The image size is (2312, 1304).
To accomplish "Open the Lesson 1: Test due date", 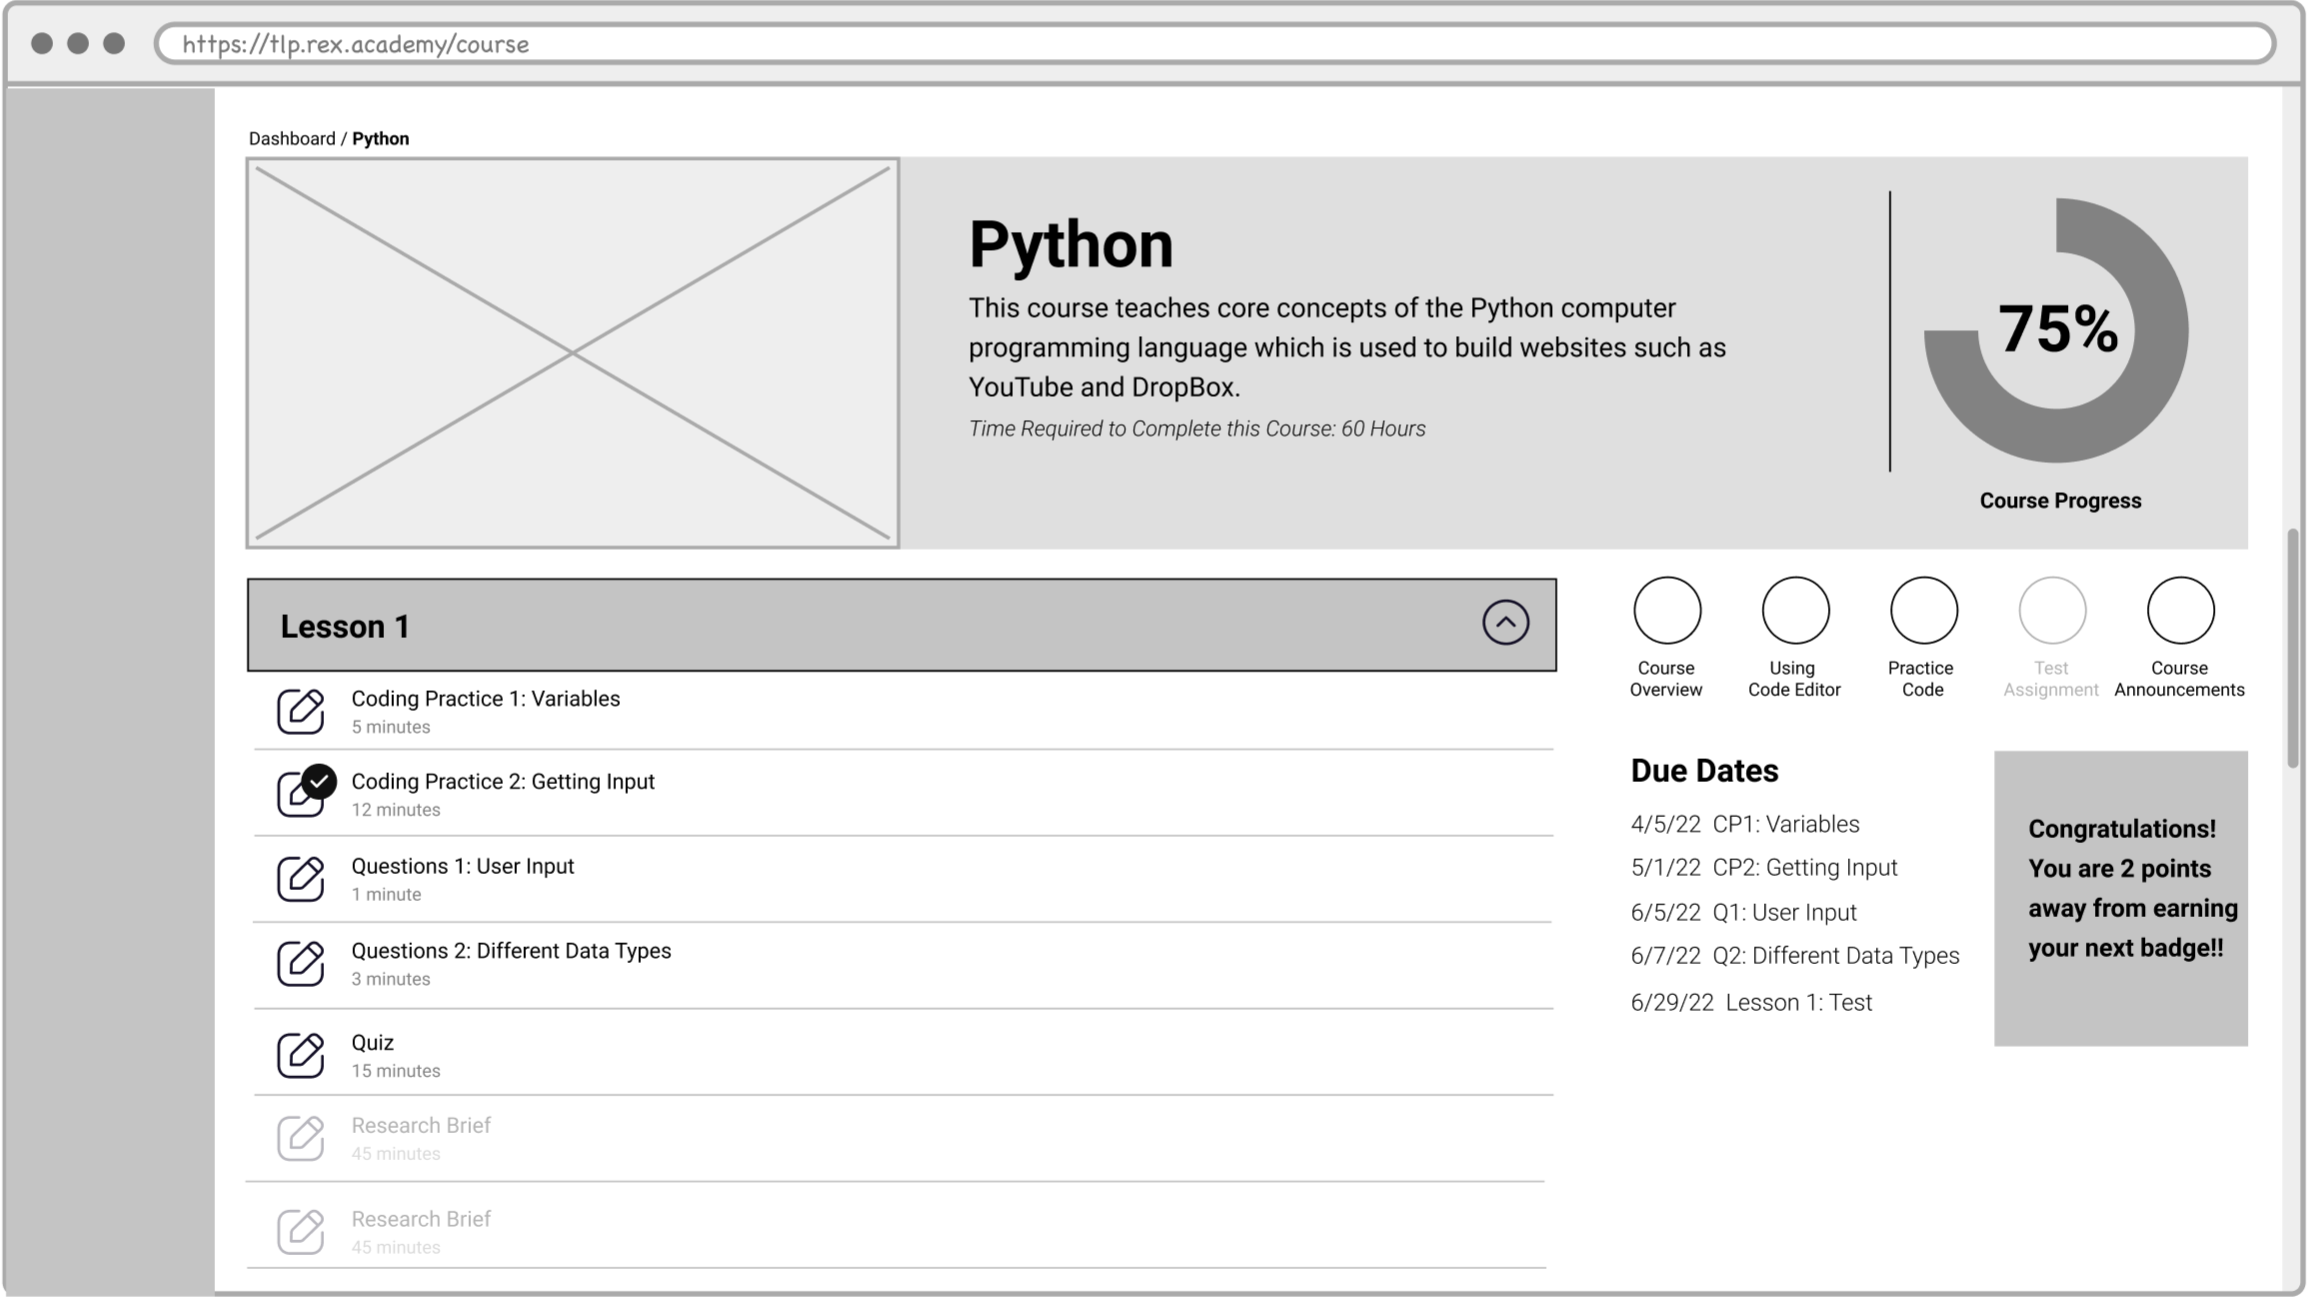I will click(x=1798, y=1003).
